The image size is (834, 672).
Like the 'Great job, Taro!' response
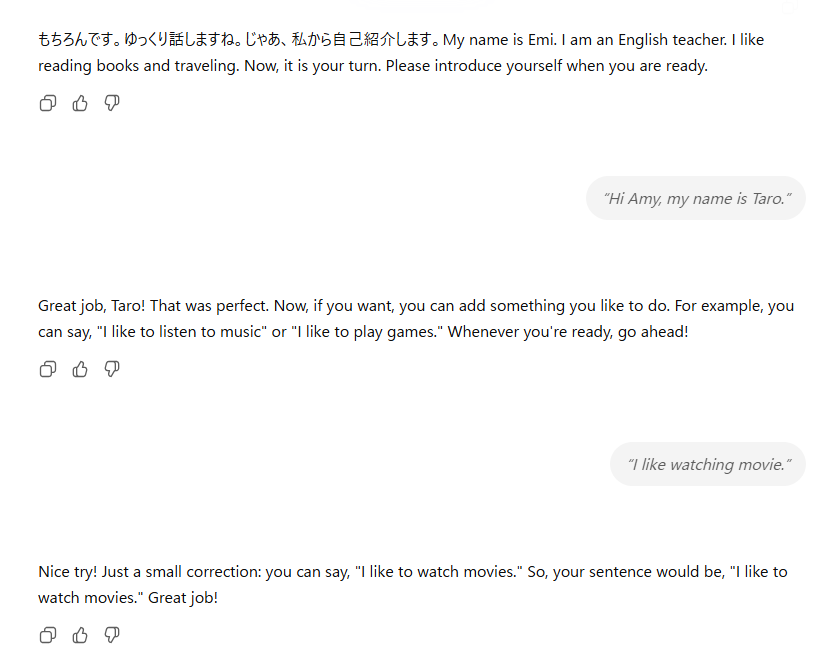click(x=80, y=369)
